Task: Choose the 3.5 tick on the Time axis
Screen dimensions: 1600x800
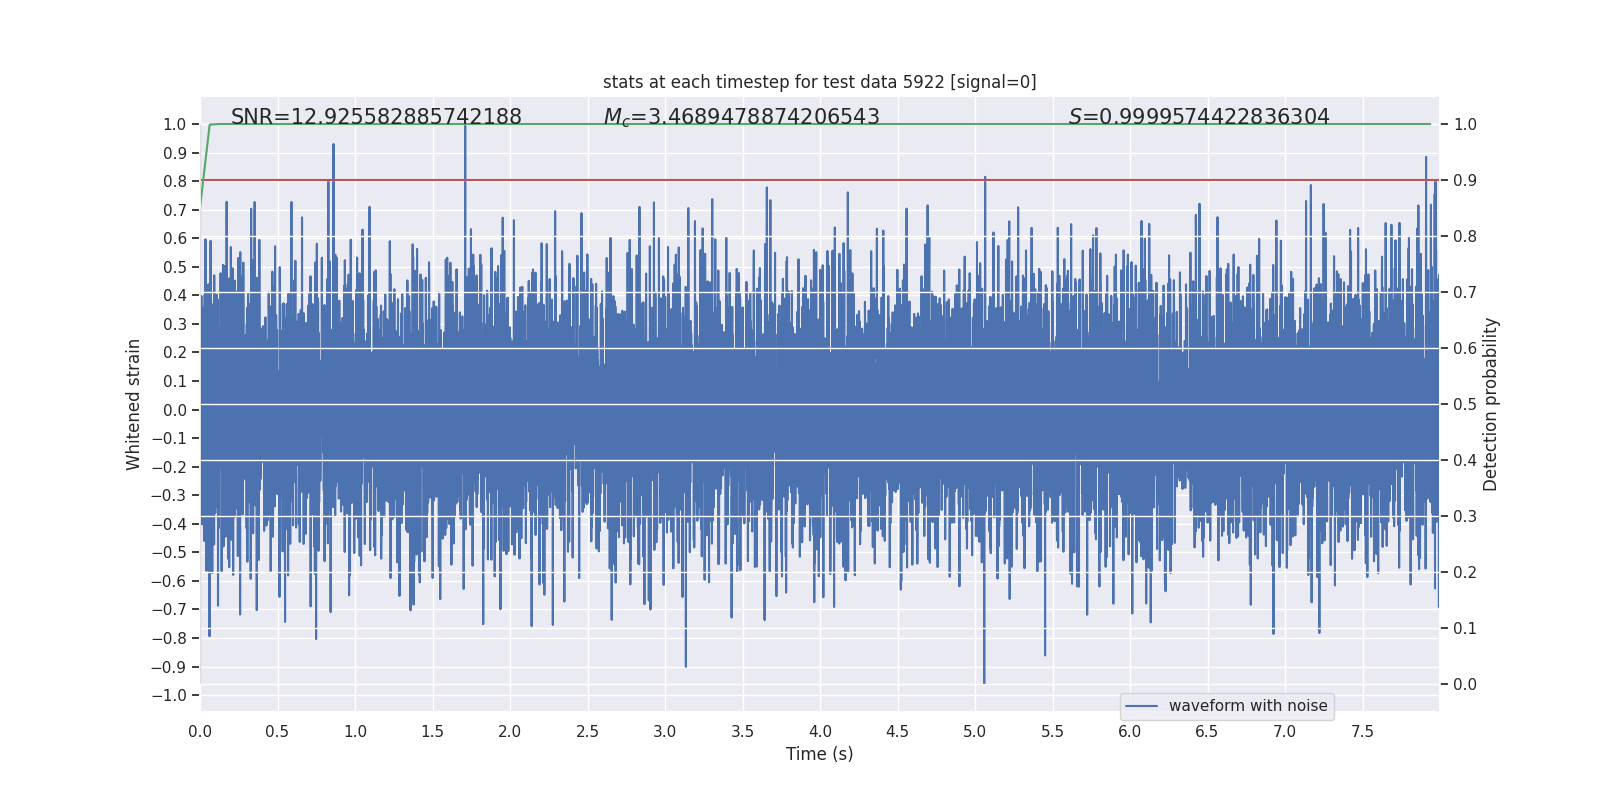Action: point(742,732)
